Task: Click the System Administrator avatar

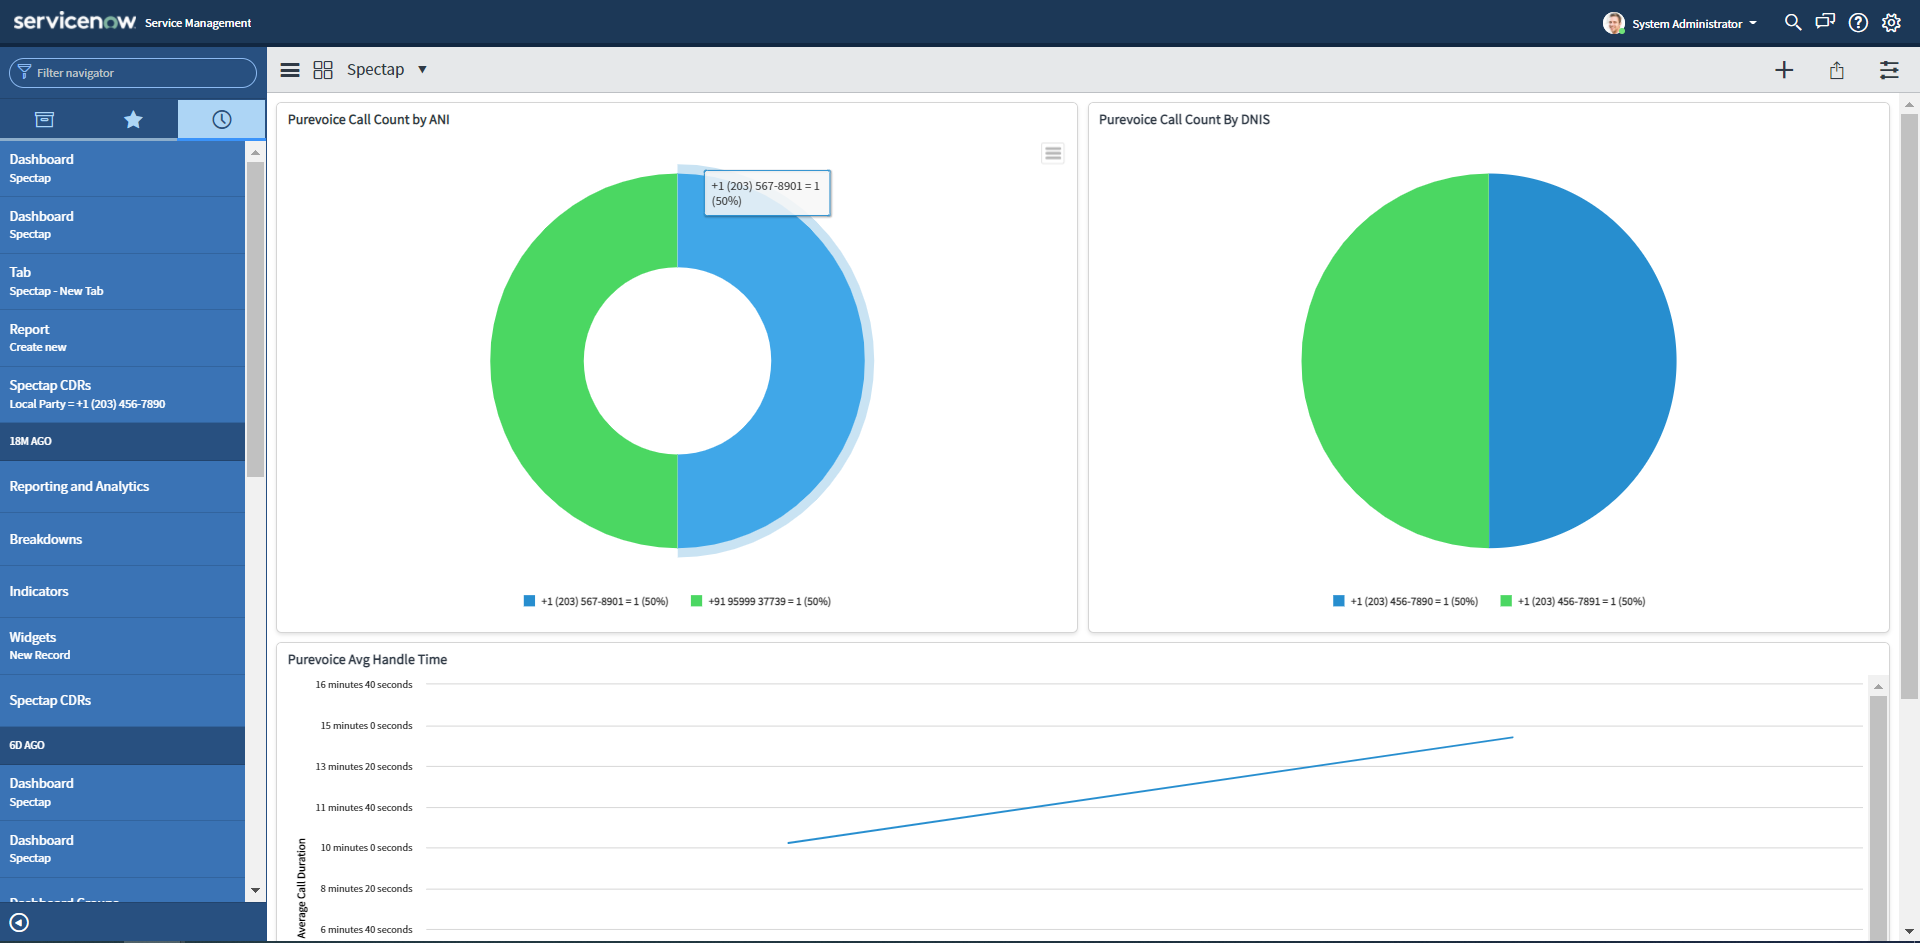Action: [x=1613, y=23]
